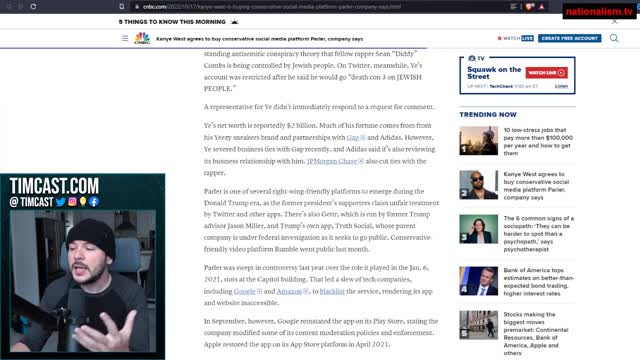640x360 pixels.
Task: Reload the page with the browser refresh icon
Action: point(33,7)
